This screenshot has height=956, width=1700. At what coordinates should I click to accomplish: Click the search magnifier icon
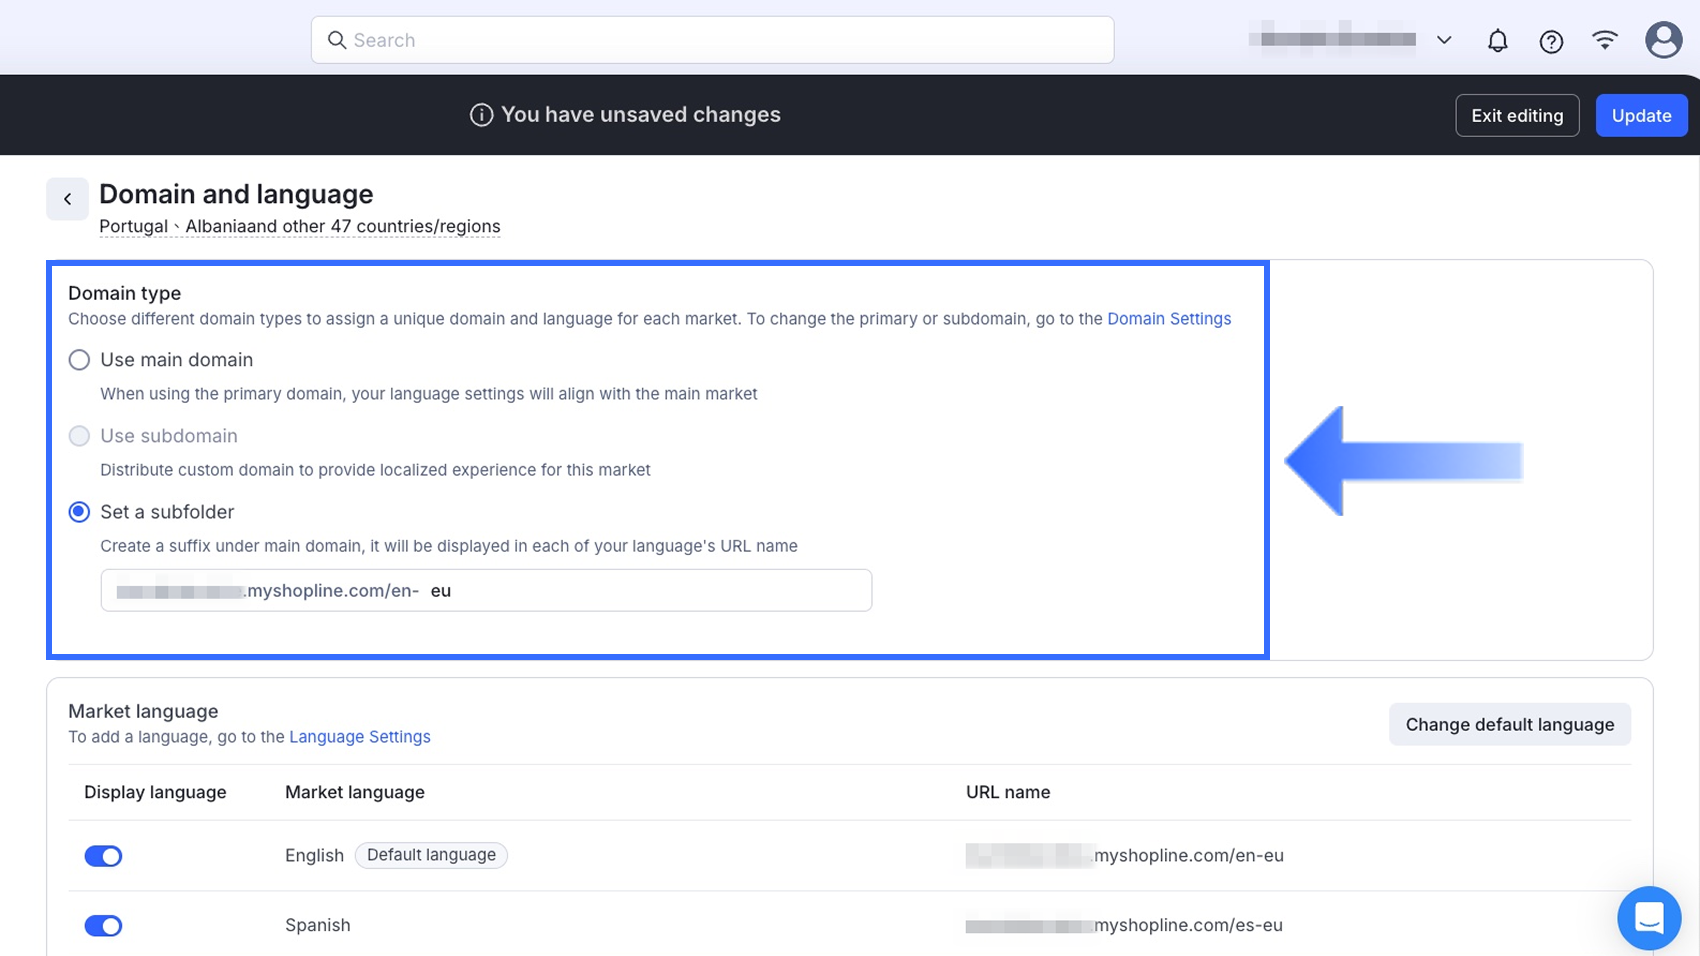click(x=337, y=40)
